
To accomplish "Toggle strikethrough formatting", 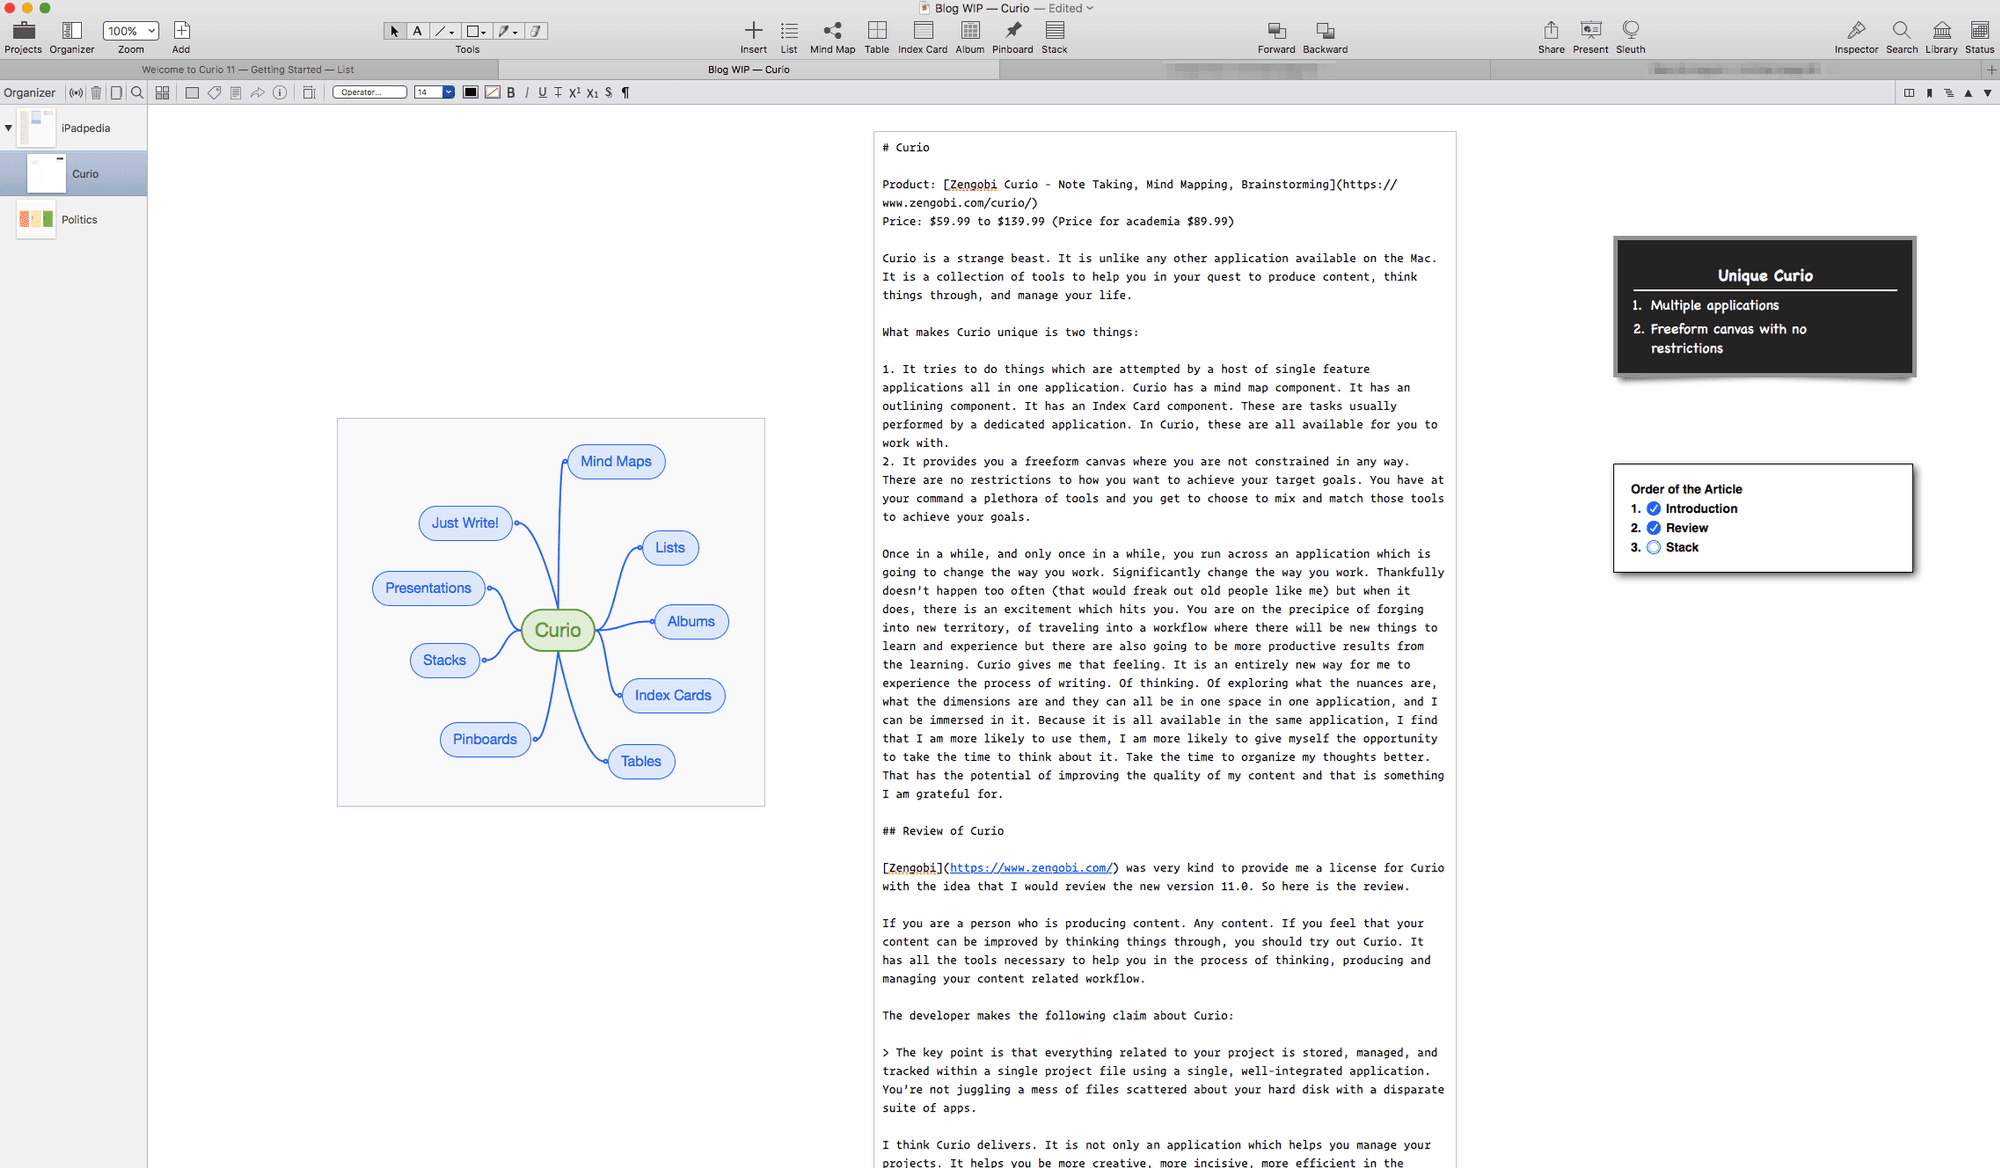I will [558, 93].
